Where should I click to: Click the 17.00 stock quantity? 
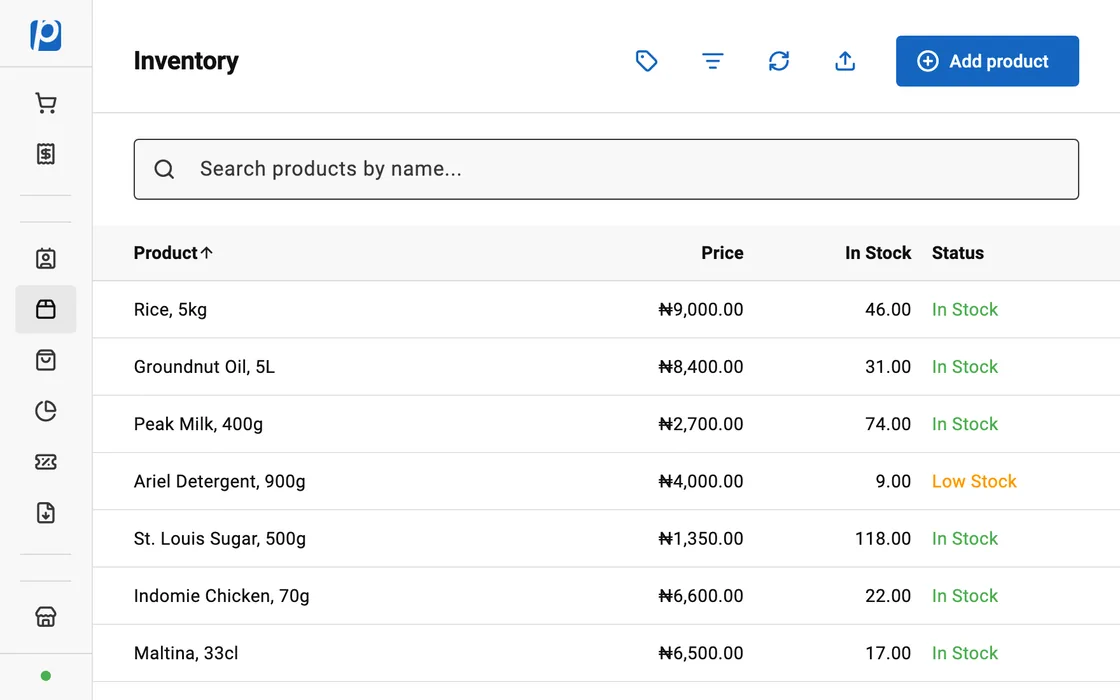[888, 653]
